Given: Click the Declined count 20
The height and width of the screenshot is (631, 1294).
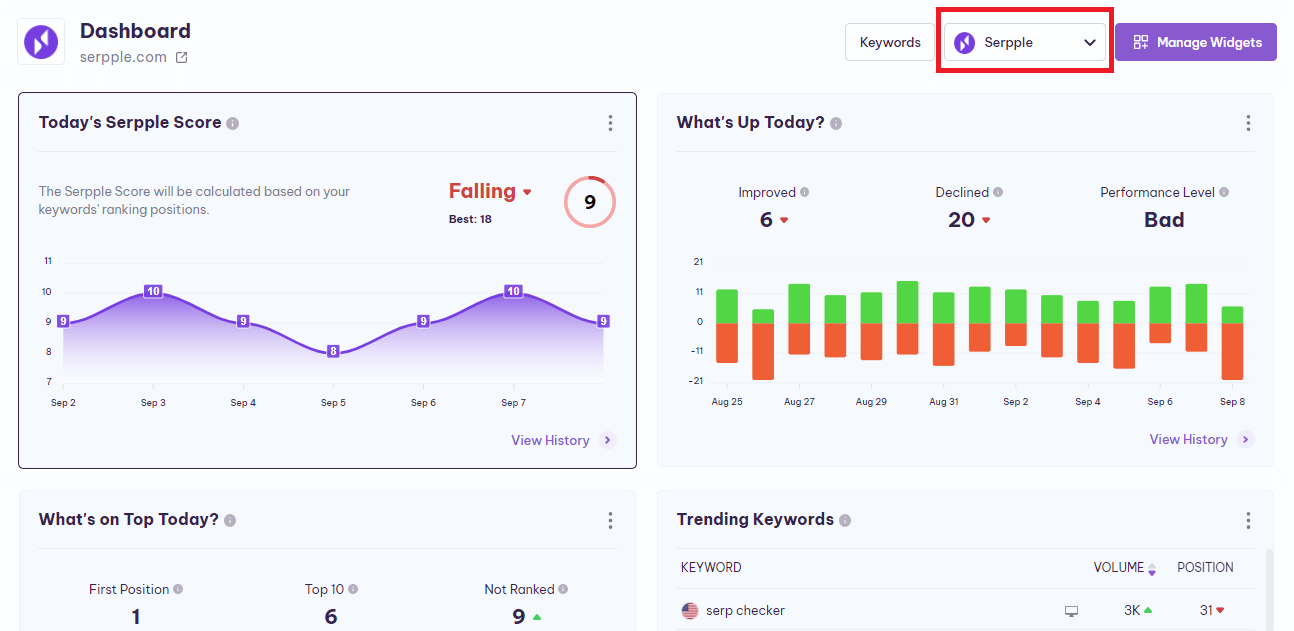Looking at the screenshot, I should tap(961, 220).
